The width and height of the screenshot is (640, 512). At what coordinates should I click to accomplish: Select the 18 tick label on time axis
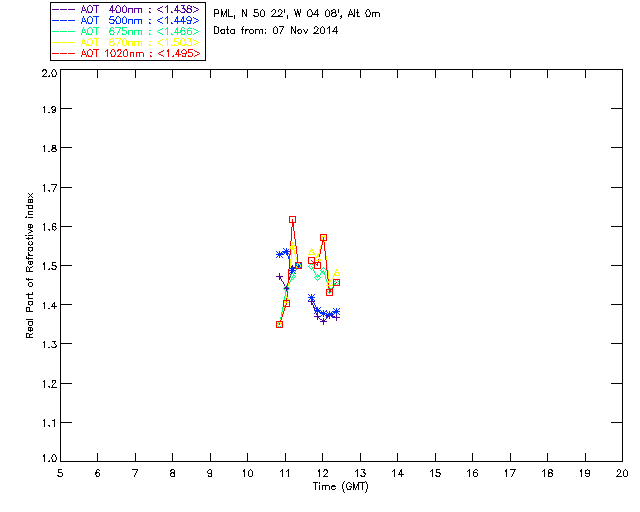547,473
